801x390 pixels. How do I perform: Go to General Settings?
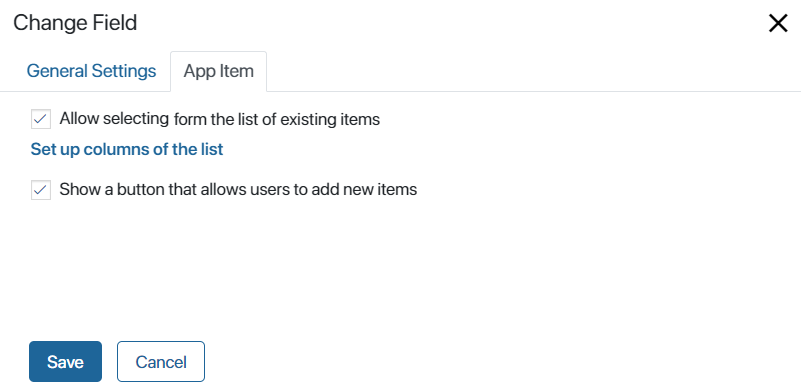91,71
